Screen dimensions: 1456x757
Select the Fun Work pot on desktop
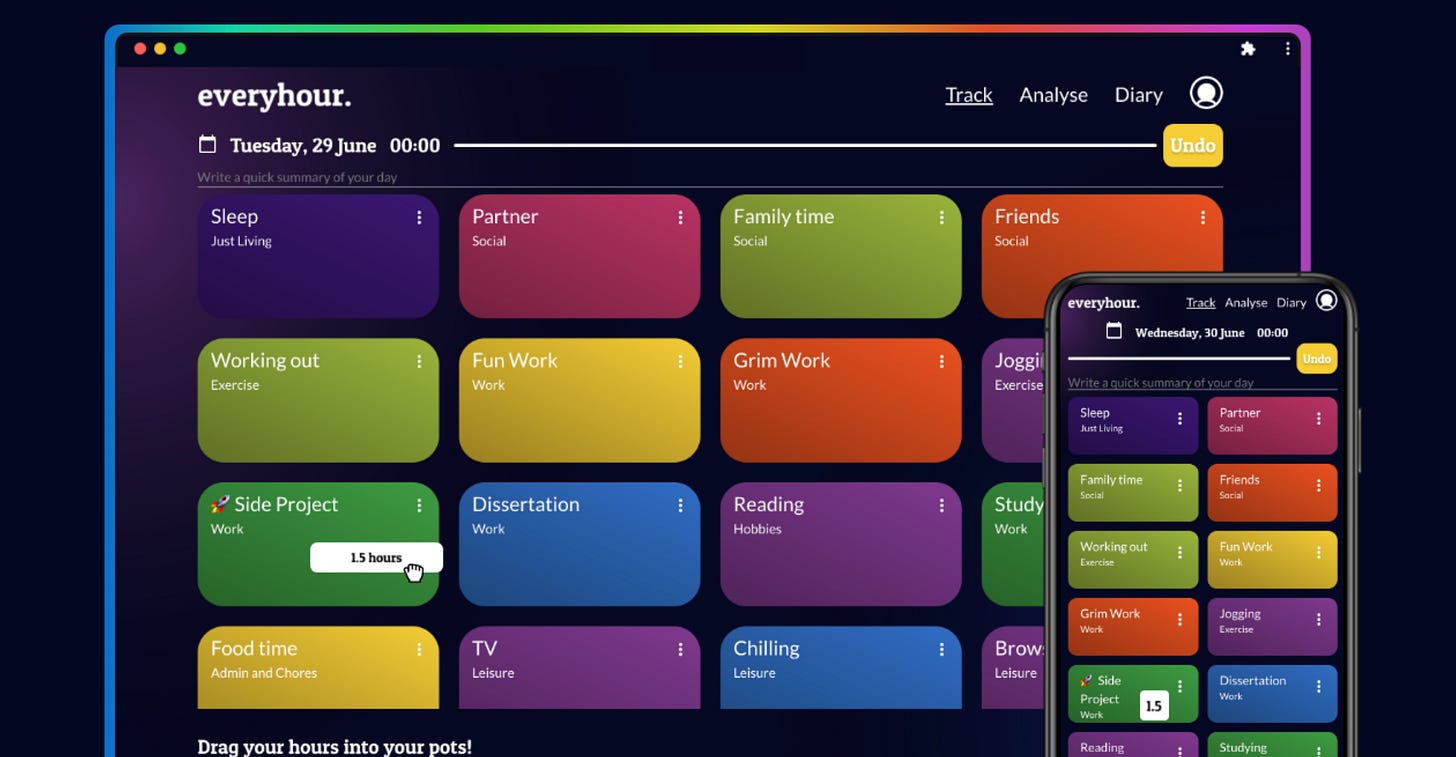[579, 400]
